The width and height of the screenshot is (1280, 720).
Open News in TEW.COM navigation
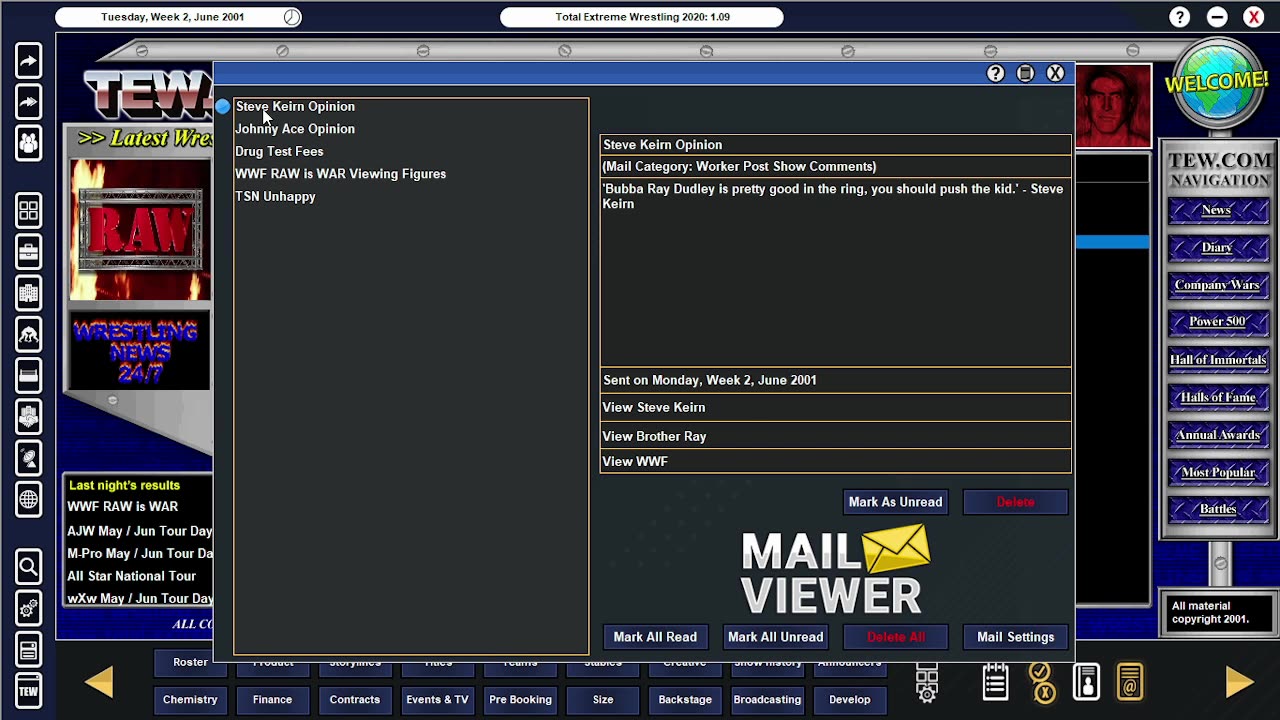(1217, 210)
